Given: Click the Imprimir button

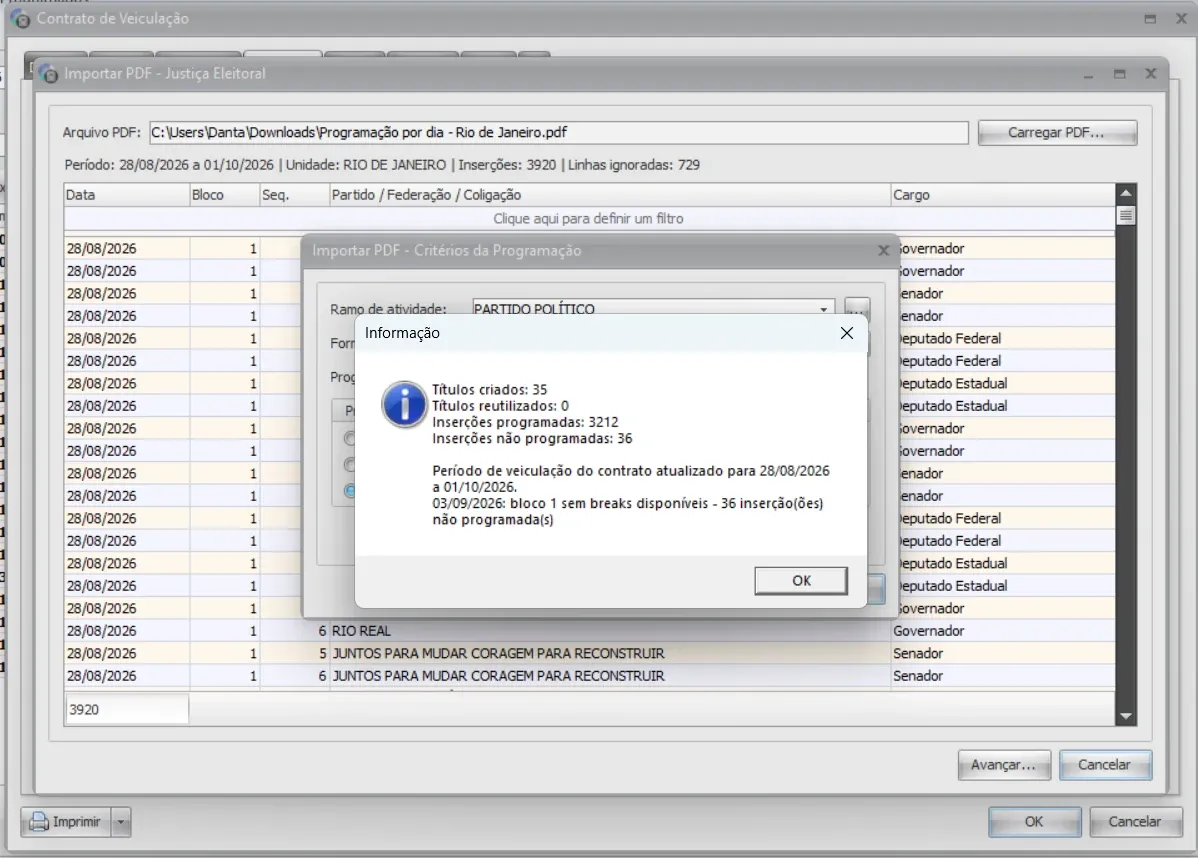Looking at the screenshot, I should (x=66, y=822).
